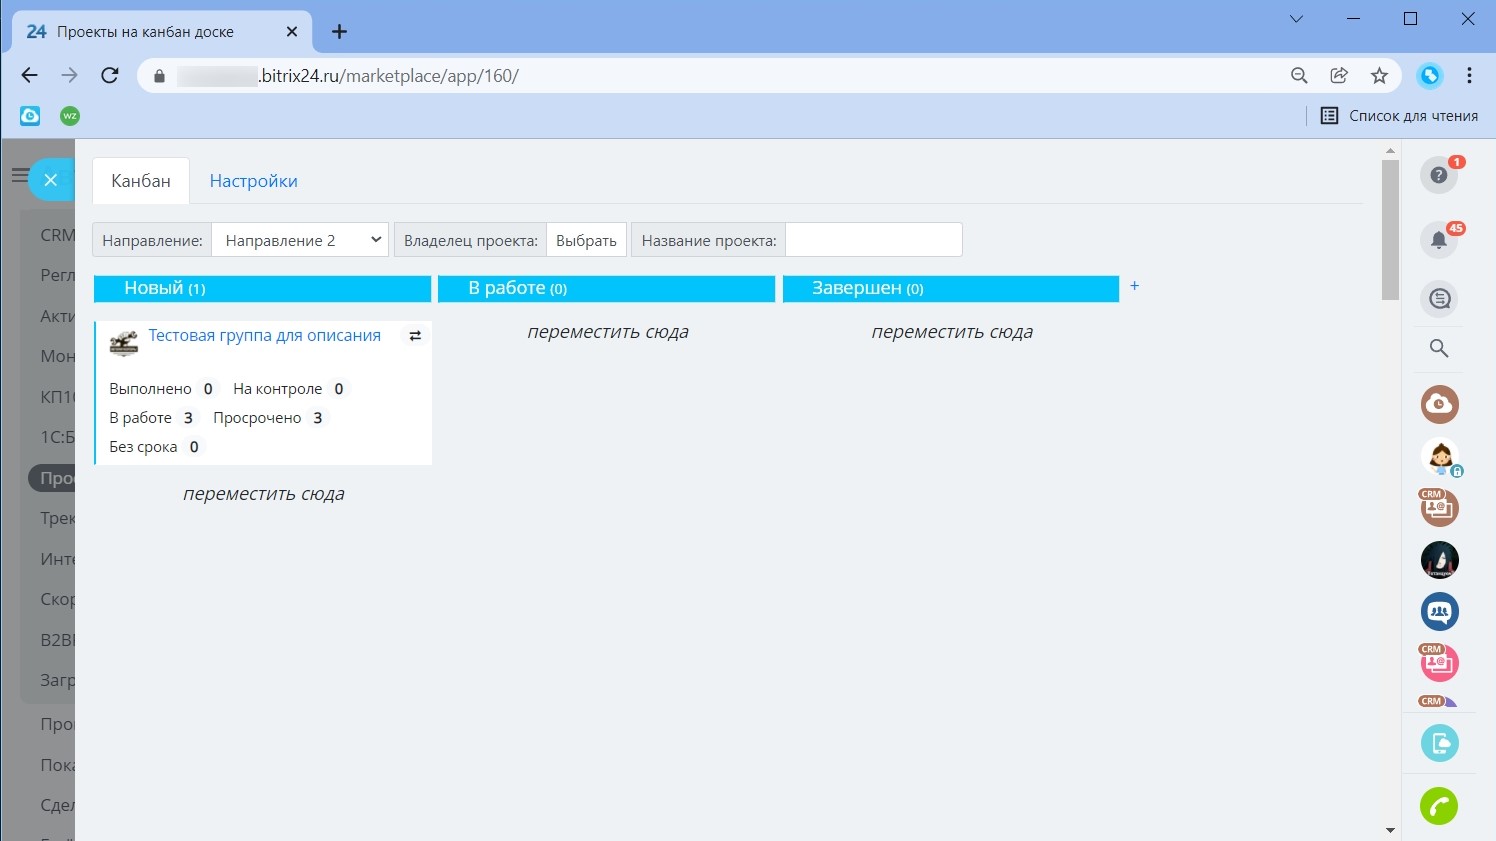
Task: Open the brown CRM contact icon
Action: click(1440, 508)
